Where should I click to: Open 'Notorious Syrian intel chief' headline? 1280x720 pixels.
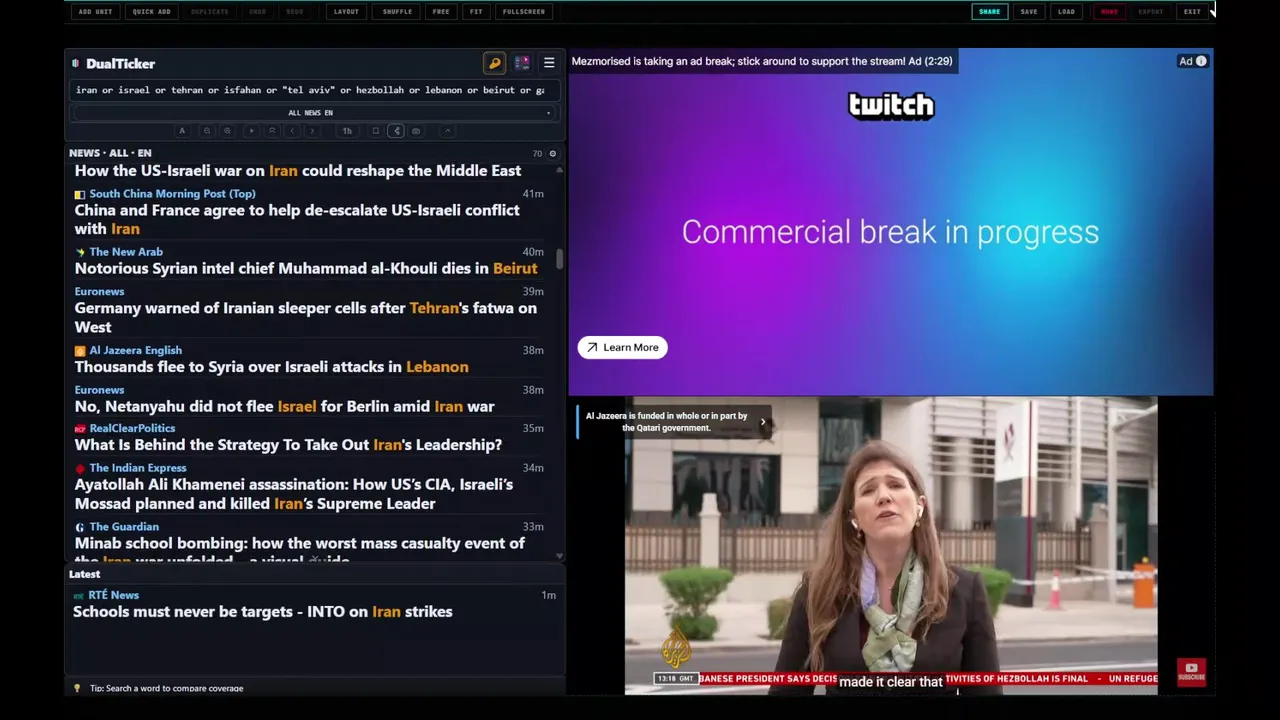(306, 268)
